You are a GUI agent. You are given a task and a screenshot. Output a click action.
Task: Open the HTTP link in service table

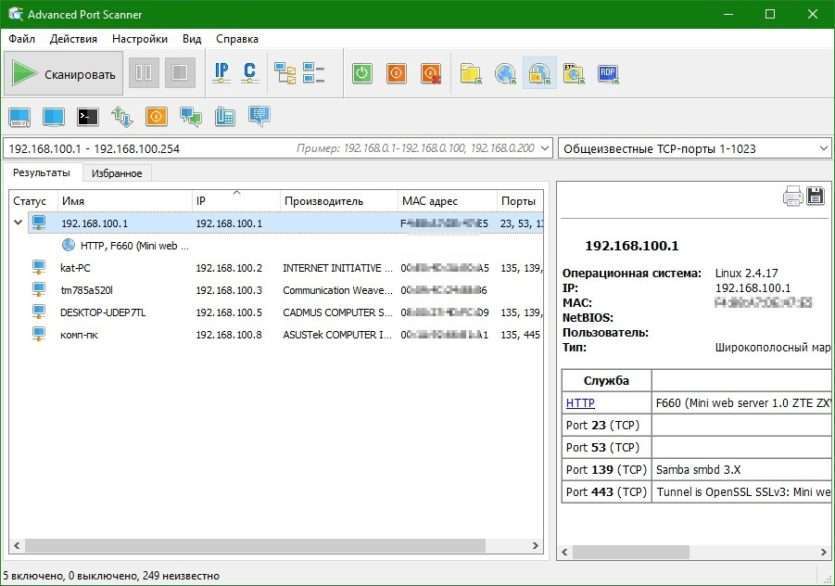(x=580, y=403)
